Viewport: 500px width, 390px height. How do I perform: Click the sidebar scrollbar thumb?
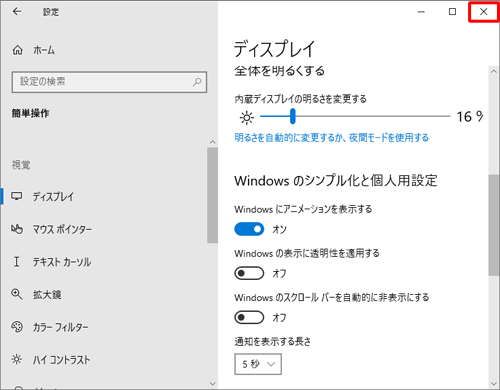(x=212, y=195)
